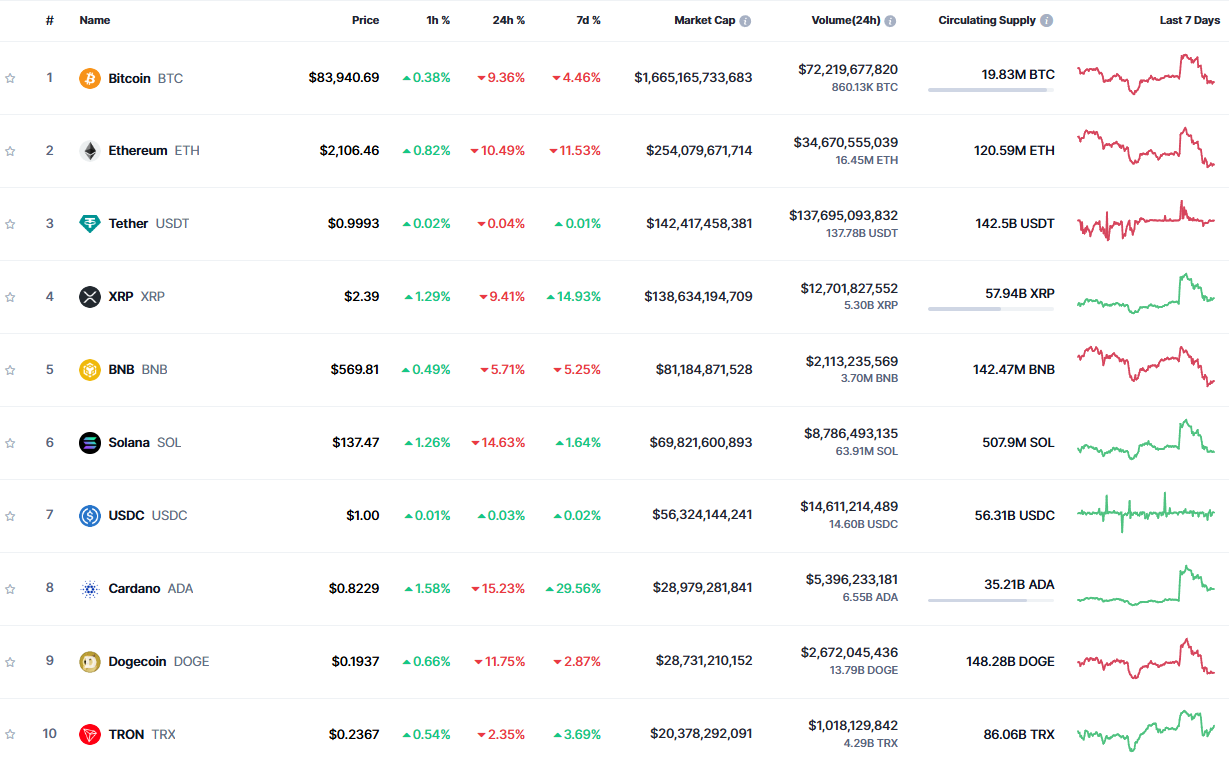Star Bitcoin to add to watchlist
The height and width of the screenshot is (771, 1230).
tap(10, 78)
